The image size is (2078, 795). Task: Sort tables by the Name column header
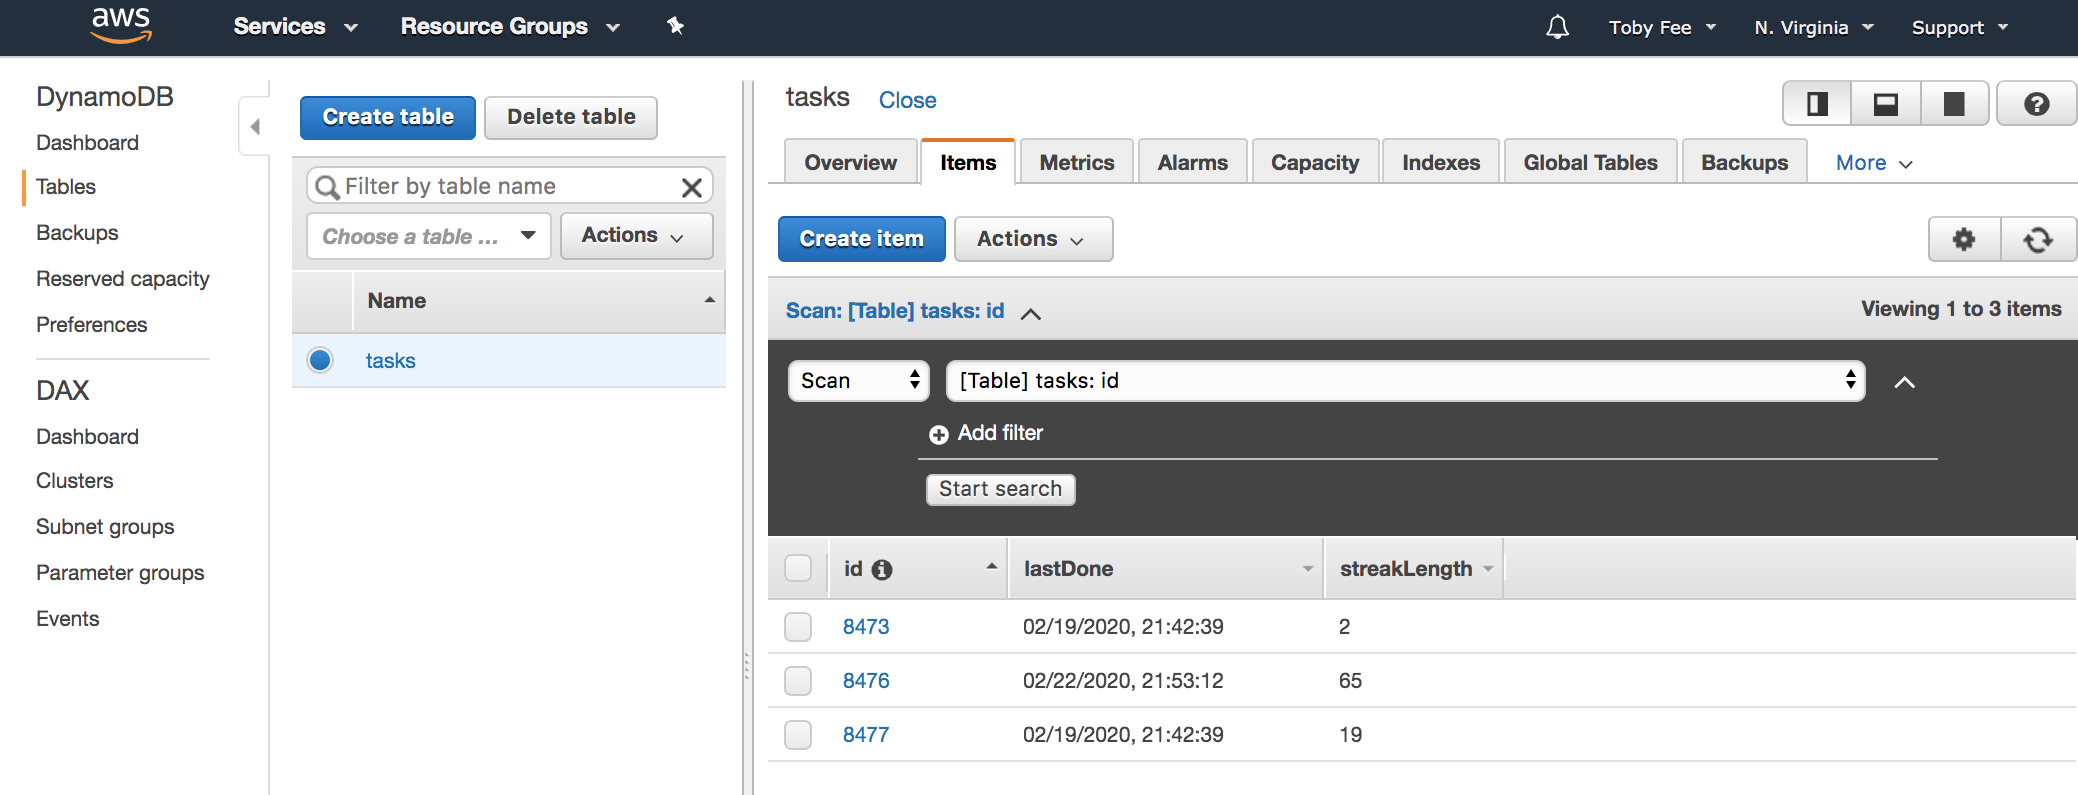pyautogui.click(x=539, y=301)
